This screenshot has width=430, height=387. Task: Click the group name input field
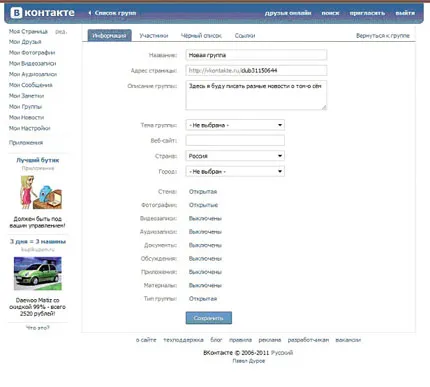pyautogui.click(x=256, y=55)
